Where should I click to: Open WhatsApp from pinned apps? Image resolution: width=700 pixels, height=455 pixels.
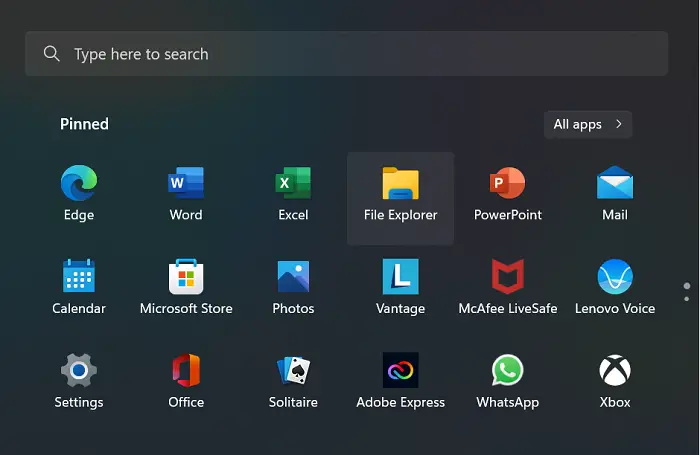[x=508, y=370]
